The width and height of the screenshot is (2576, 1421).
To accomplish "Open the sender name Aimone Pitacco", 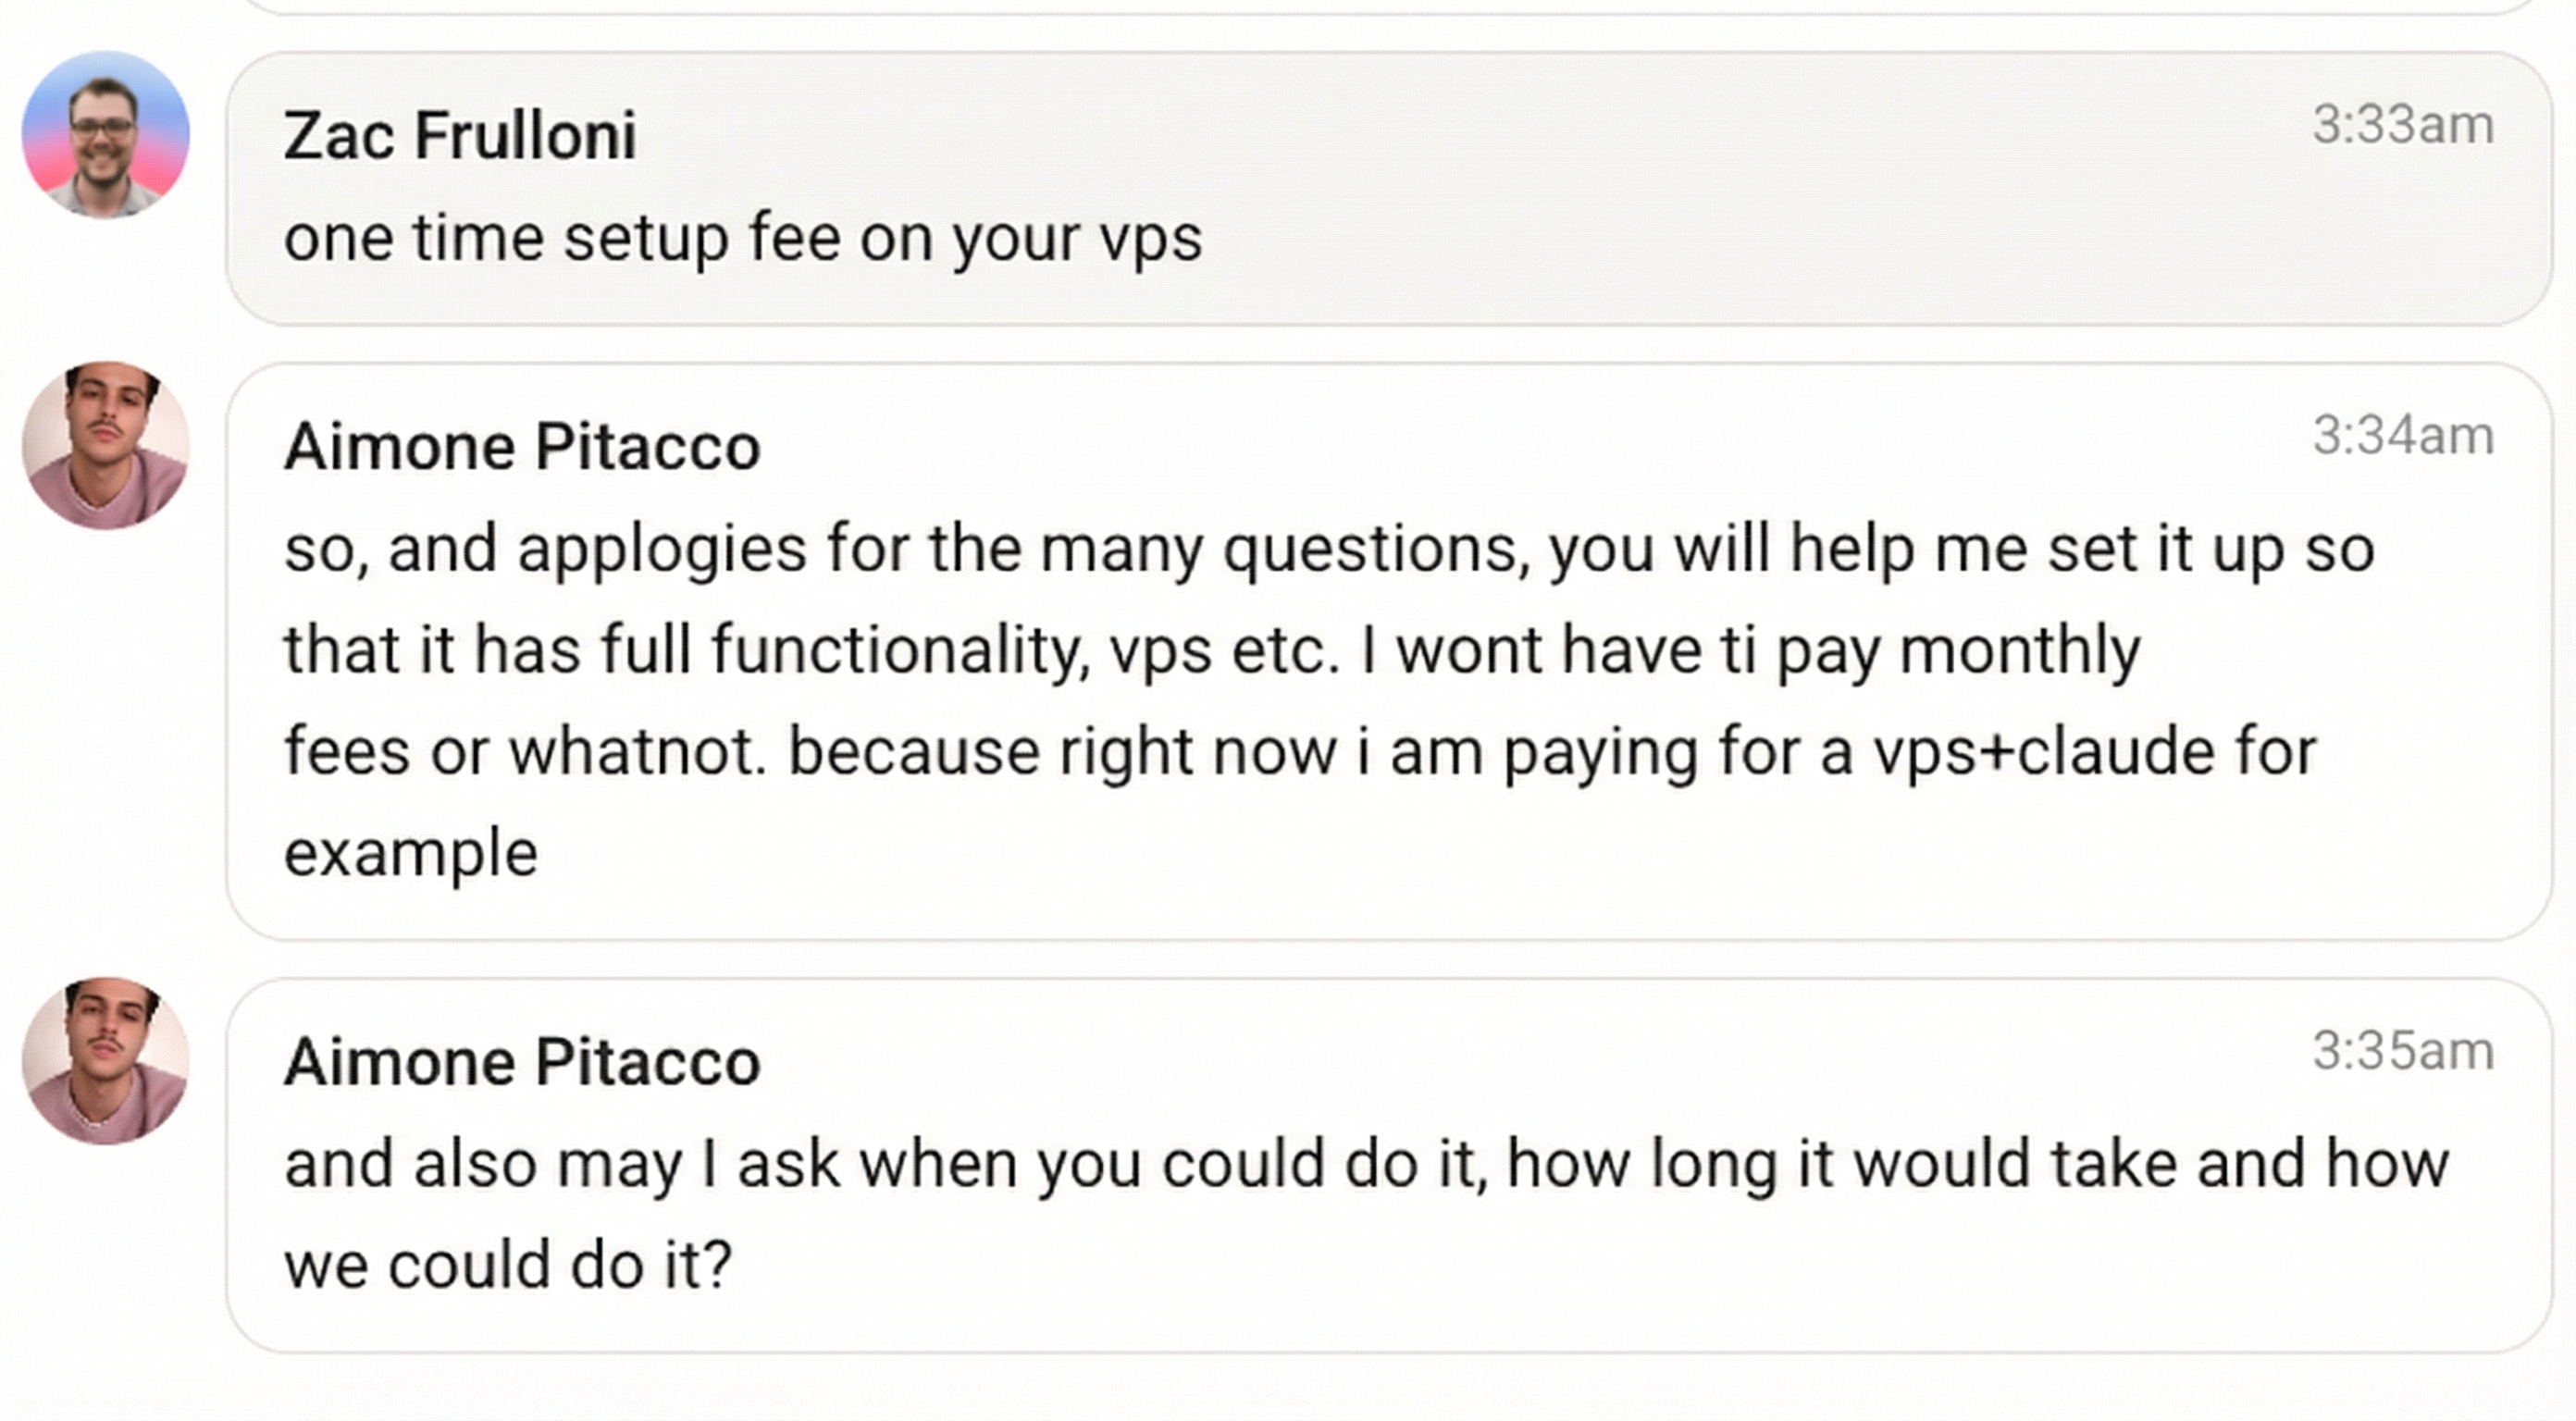I will point(520,447).
